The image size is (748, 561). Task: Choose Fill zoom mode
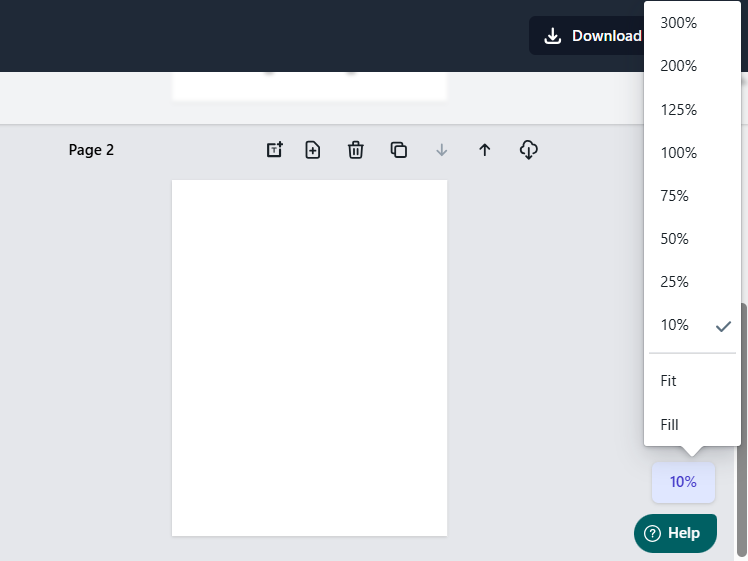pyautogui.click(x=692, y=424)
